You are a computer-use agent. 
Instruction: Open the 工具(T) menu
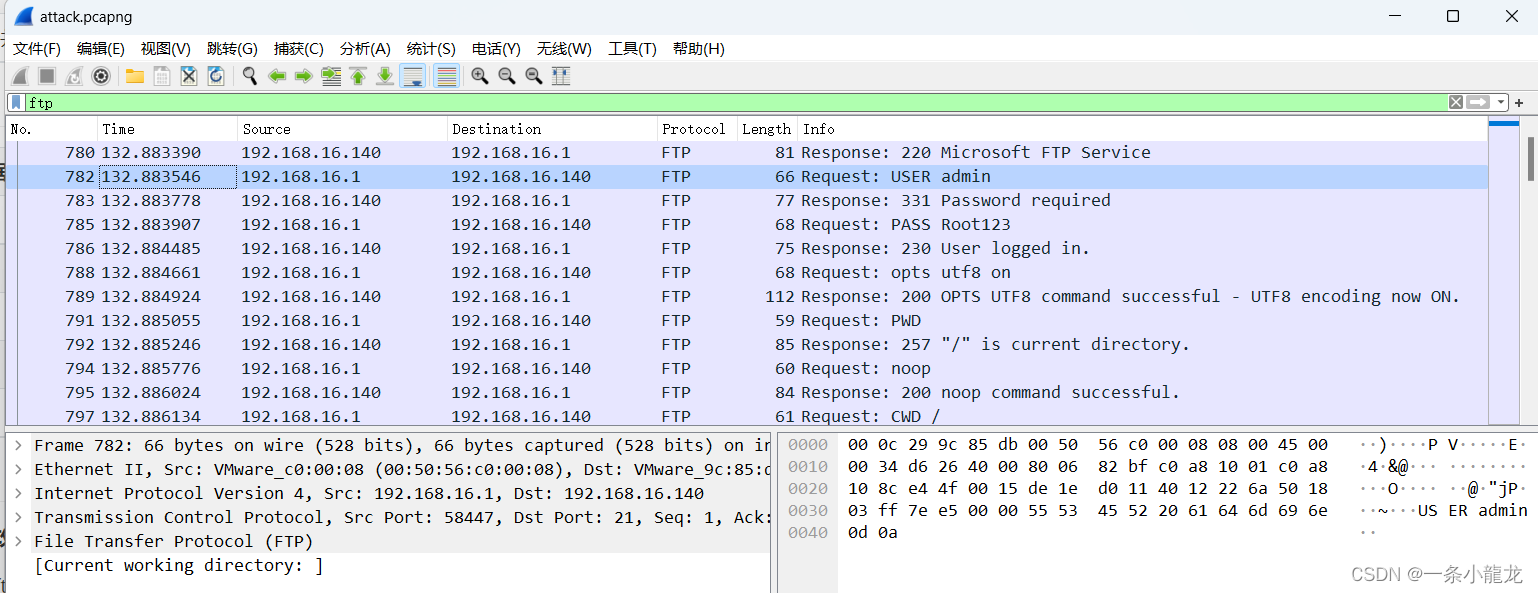coord(632,49)
